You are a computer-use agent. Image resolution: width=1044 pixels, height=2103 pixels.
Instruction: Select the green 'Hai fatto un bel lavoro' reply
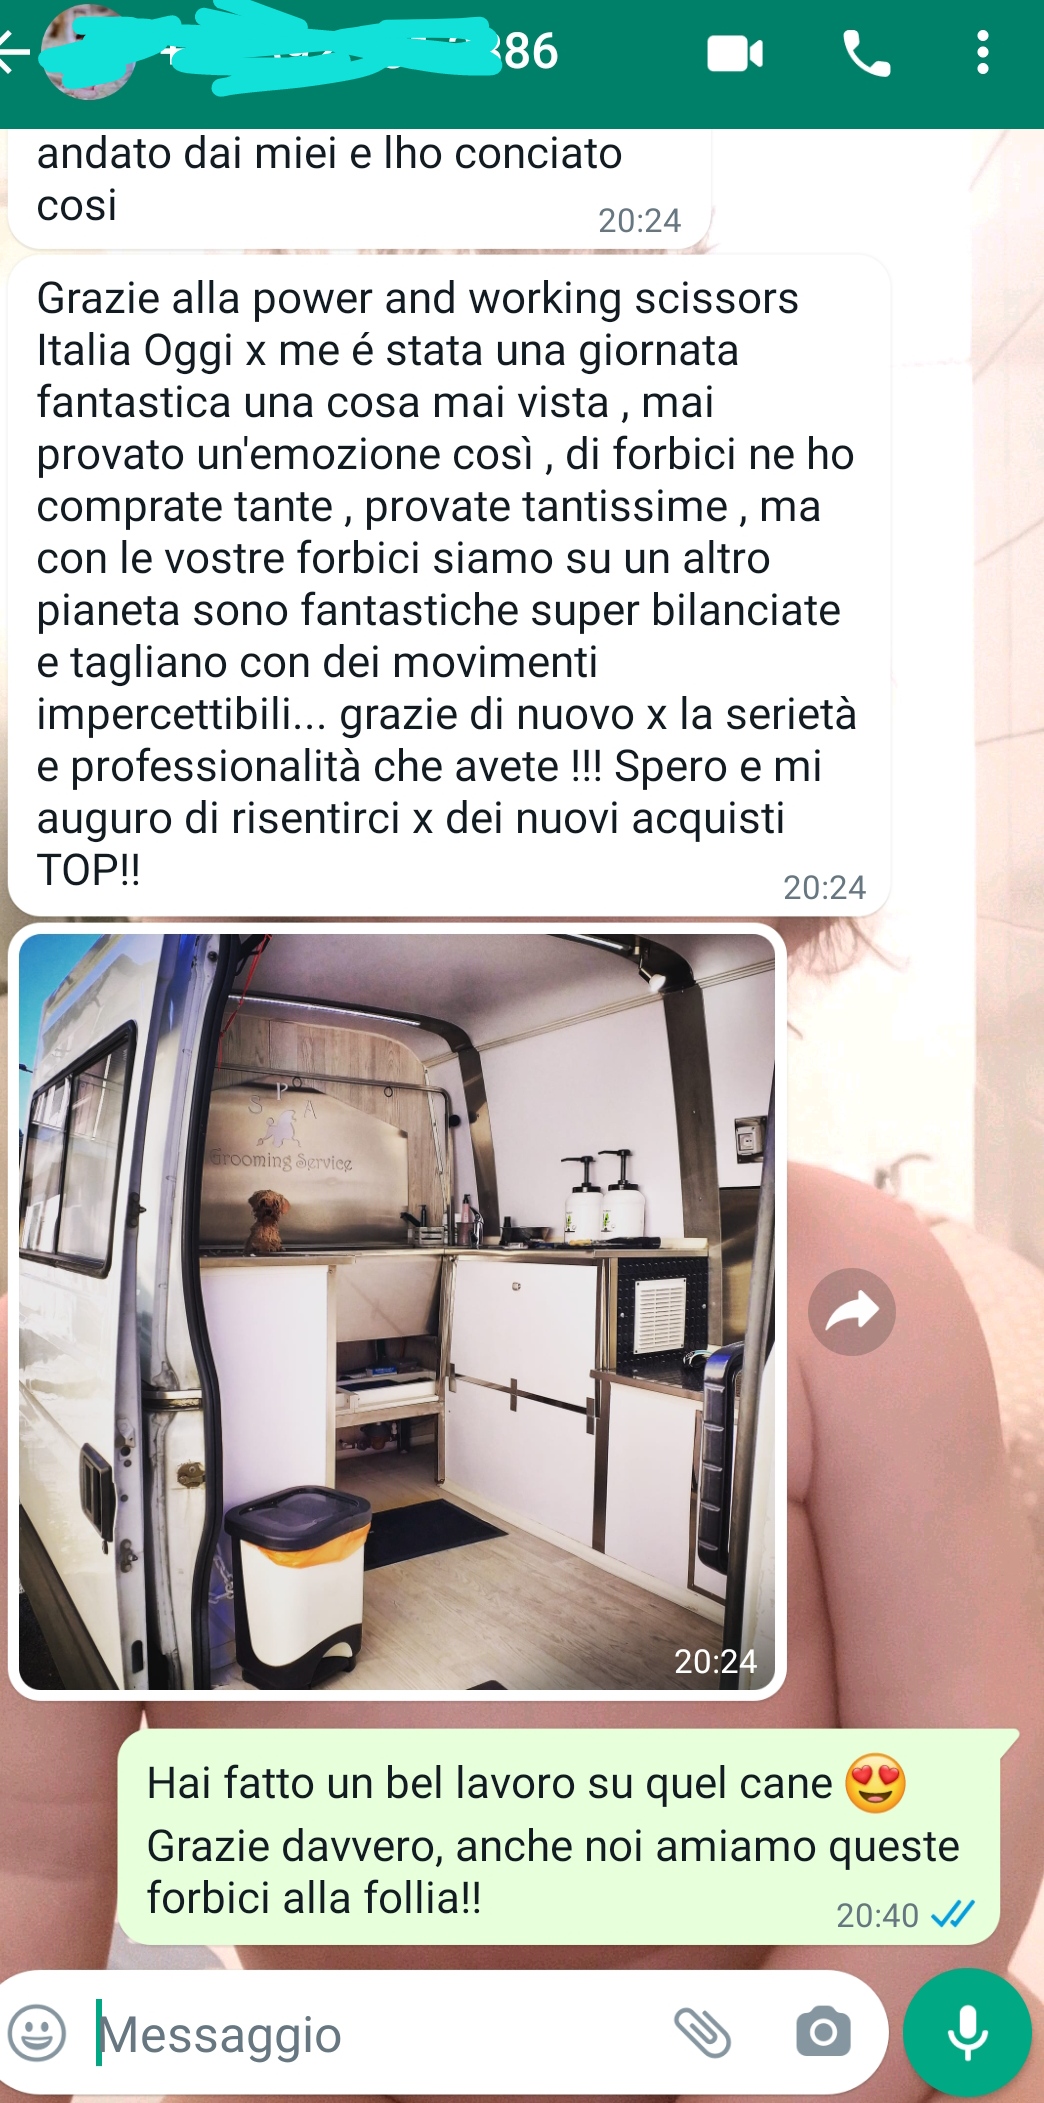tap(561, 1838)
